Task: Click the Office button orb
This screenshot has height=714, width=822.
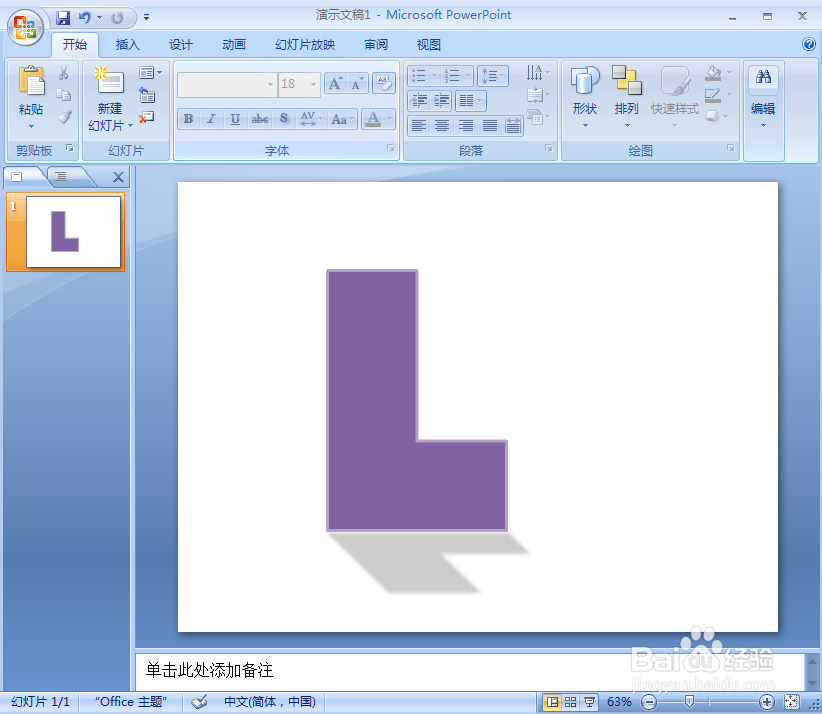Action: click(25, 27)
